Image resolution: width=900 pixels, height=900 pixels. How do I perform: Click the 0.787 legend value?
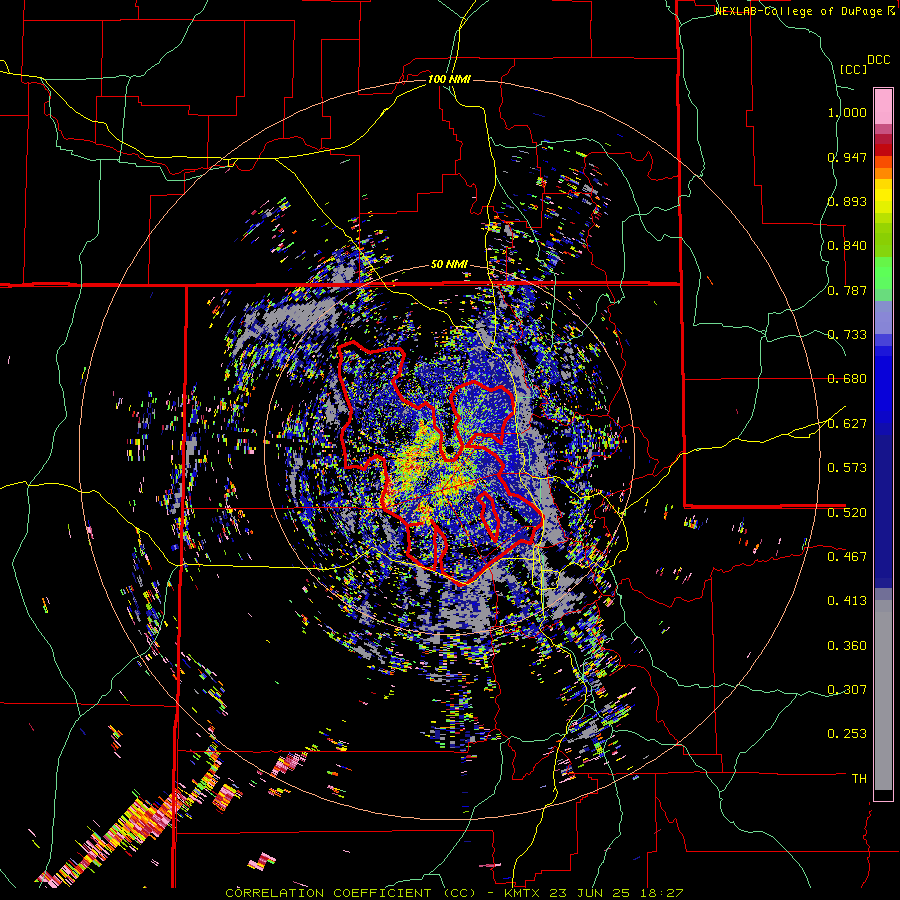(x=847, y=290)
